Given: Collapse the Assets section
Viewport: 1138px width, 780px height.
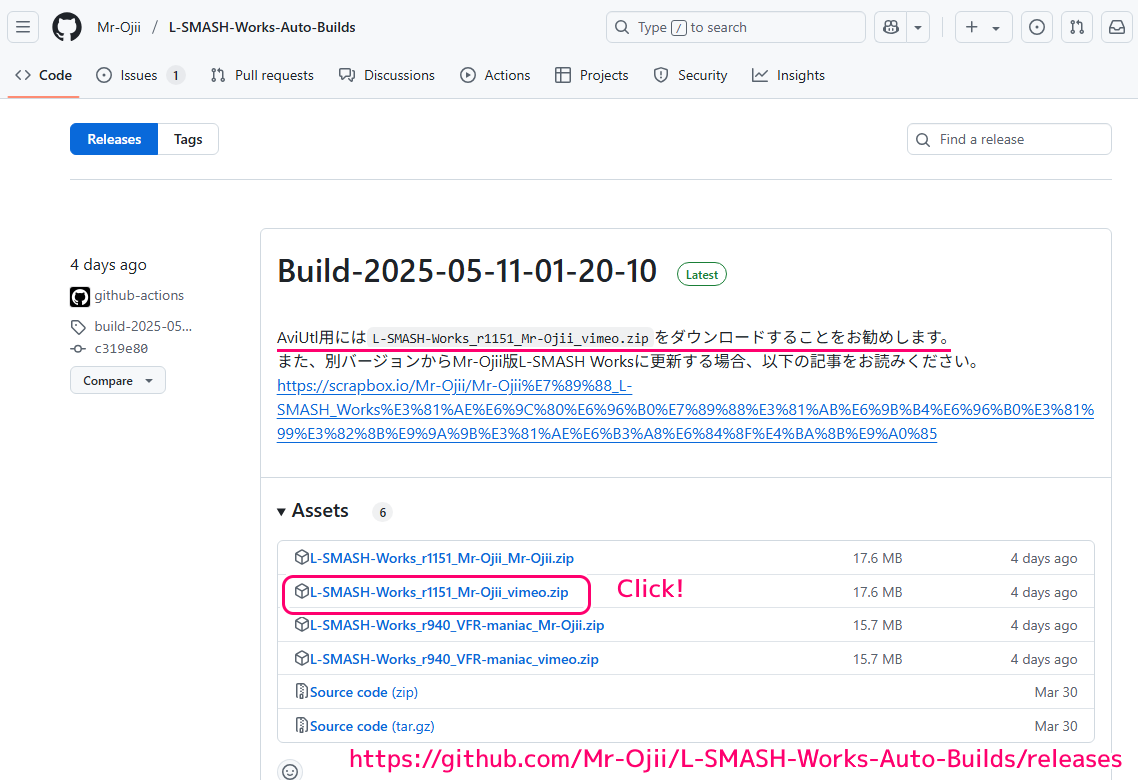Looking at the screenshot, I should point(313,511).
